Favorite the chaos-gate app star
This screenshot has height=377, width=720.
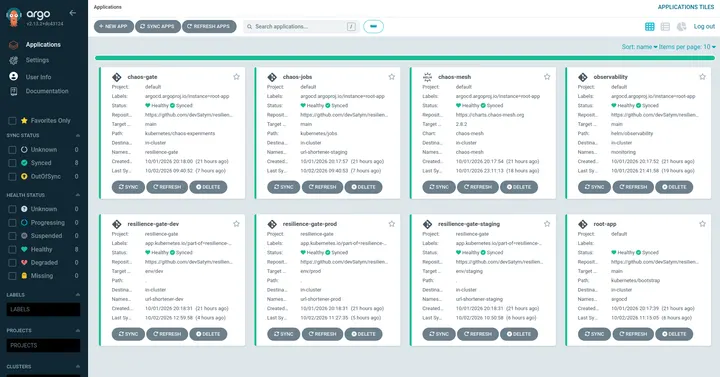(x=236, y=77)
